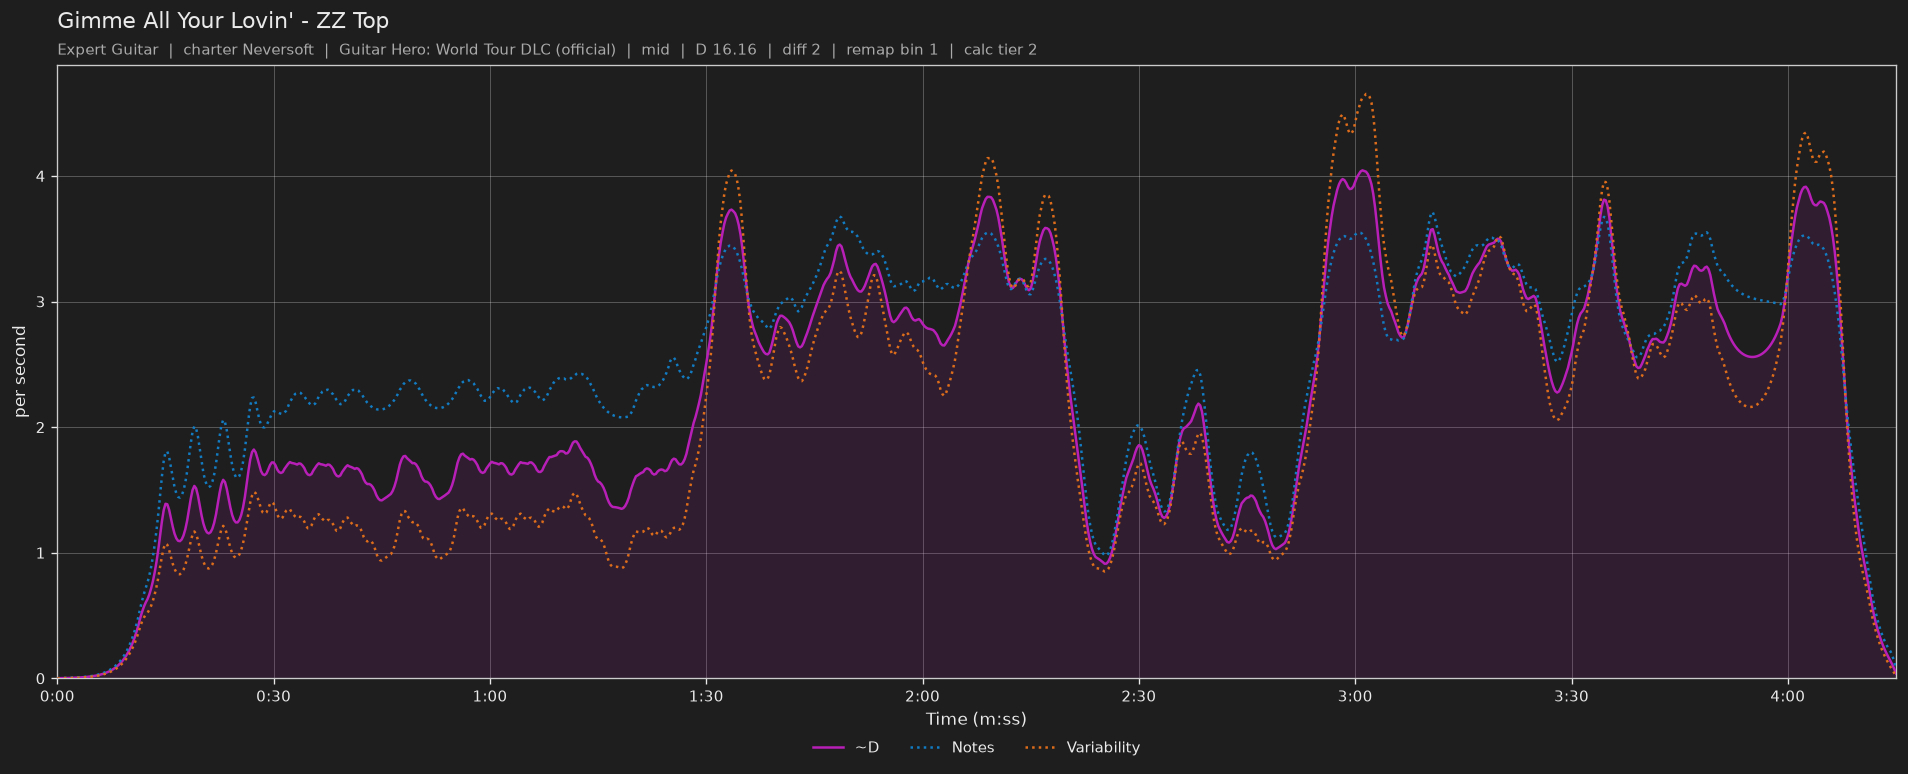1908x774 pixels.
Task: Click the 0:30 x-axis tick label
Action: pyautogui.click(x=273, y=696)
